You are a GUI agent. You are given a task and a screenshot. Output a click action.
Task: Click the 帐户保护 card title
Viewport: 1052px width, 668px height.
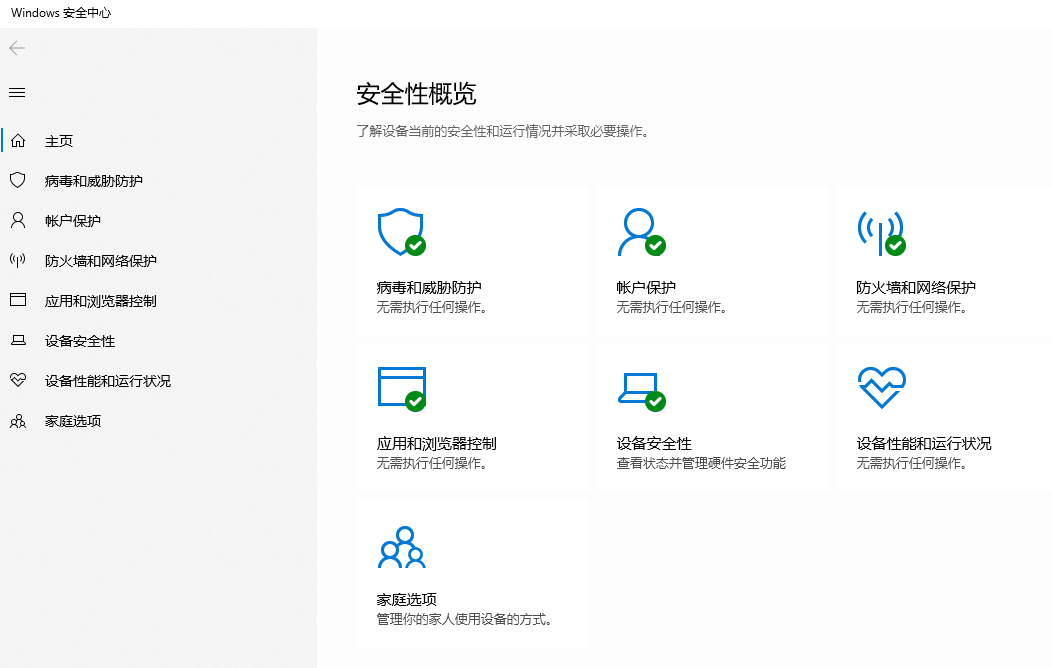[x=646, y=288]
